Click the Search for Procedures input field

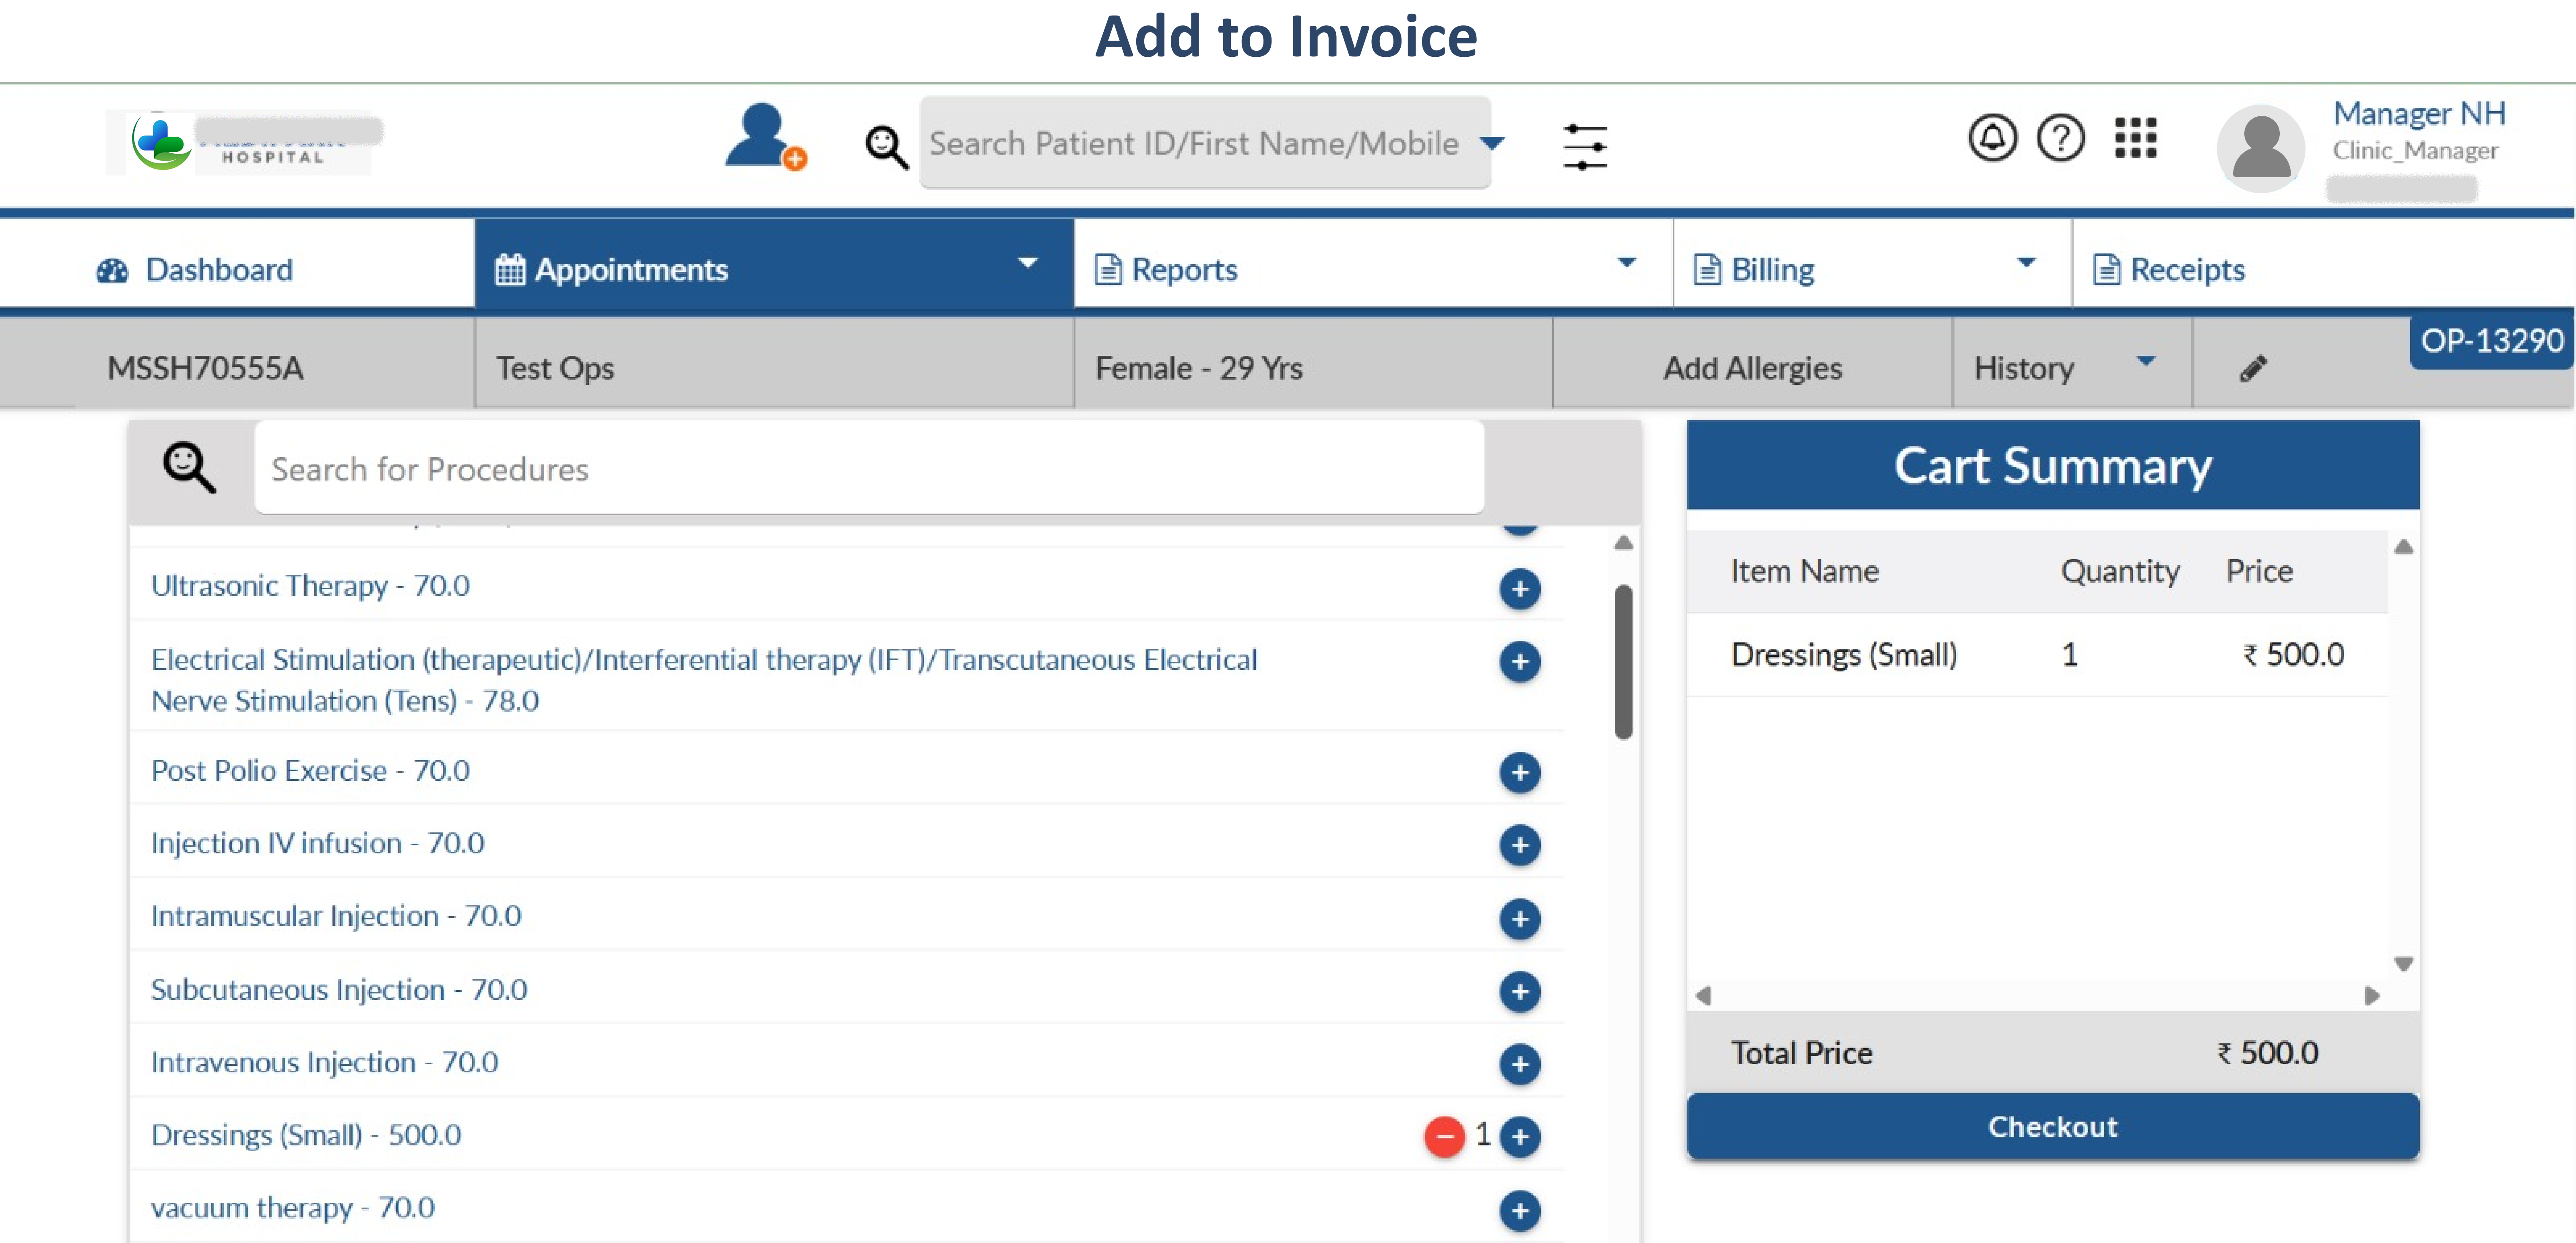[869, 468]
